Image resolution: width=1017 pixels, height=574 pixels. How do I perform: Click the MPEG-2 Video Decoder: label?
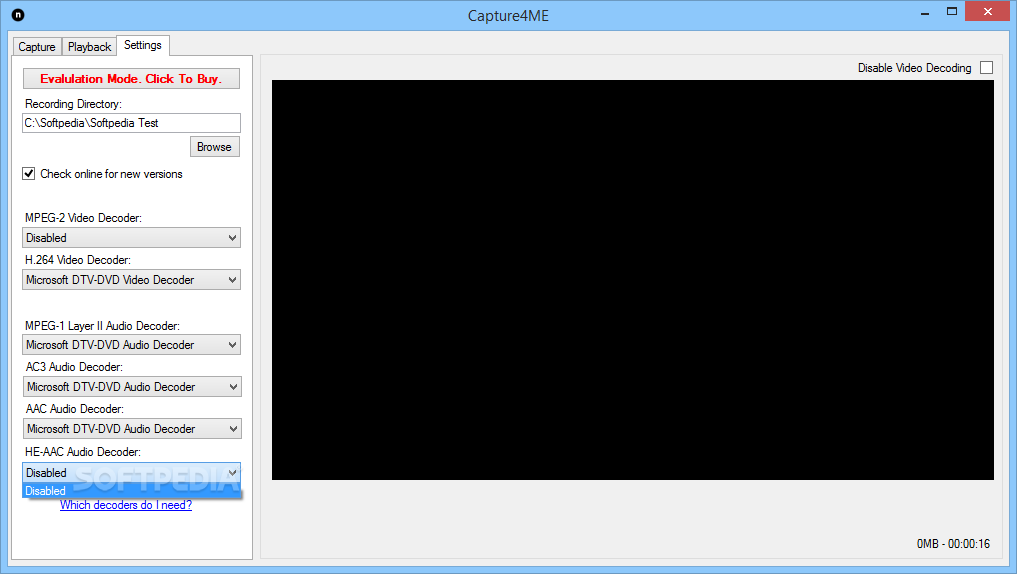tap(83, 218)
